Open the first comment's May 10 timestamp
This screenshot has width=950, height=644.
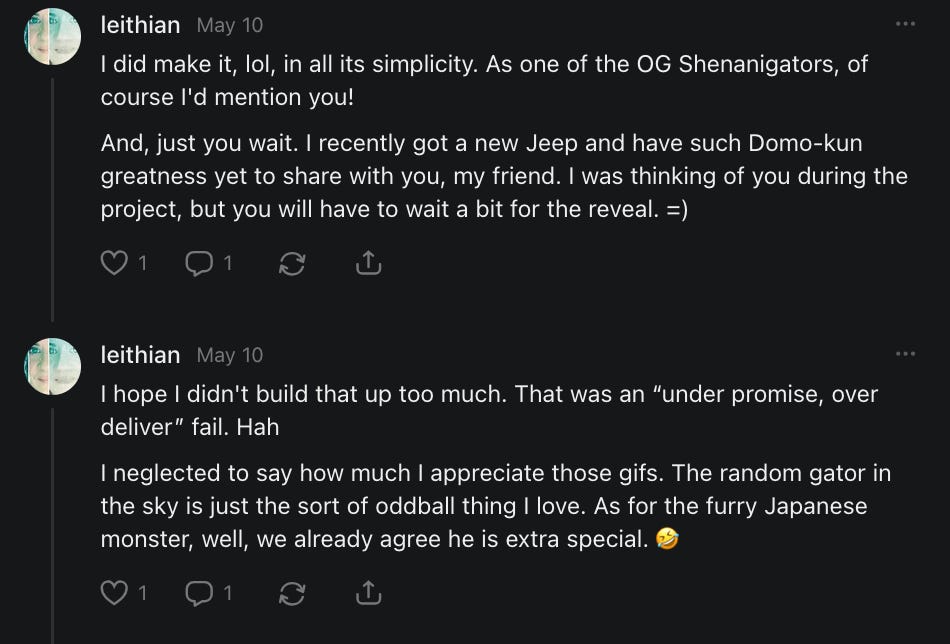click(x=230, y=25)
